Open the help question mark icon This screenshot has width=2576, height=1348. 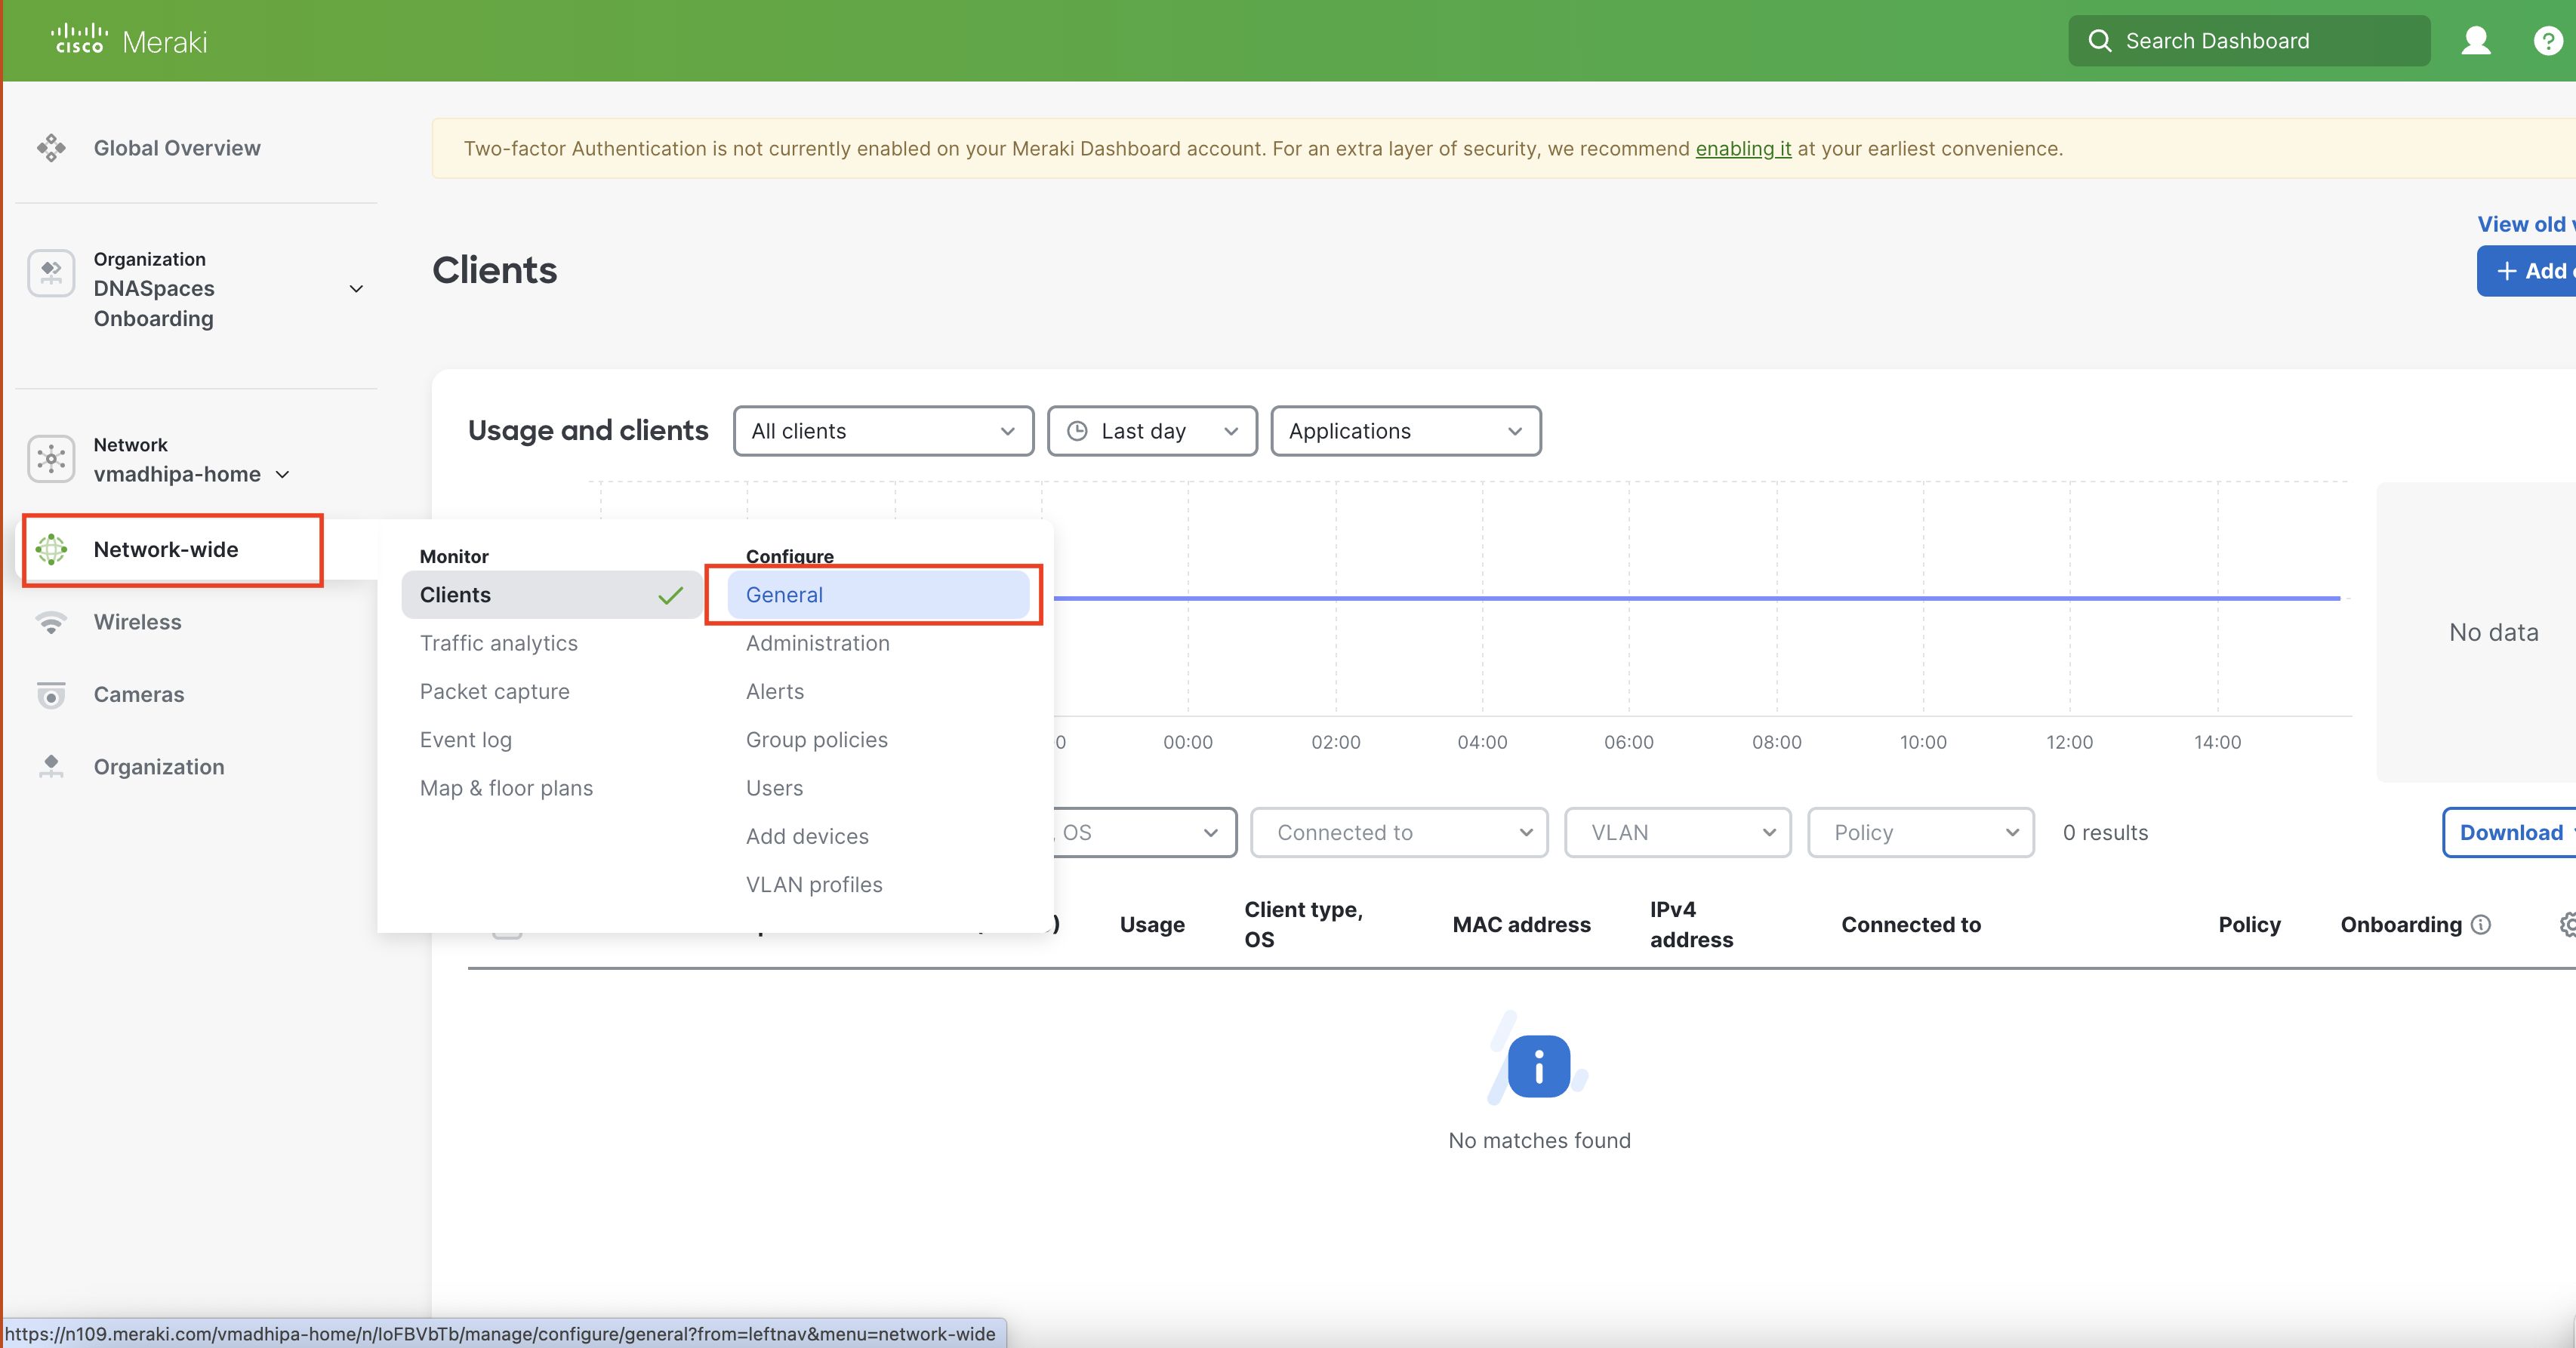2547,41
